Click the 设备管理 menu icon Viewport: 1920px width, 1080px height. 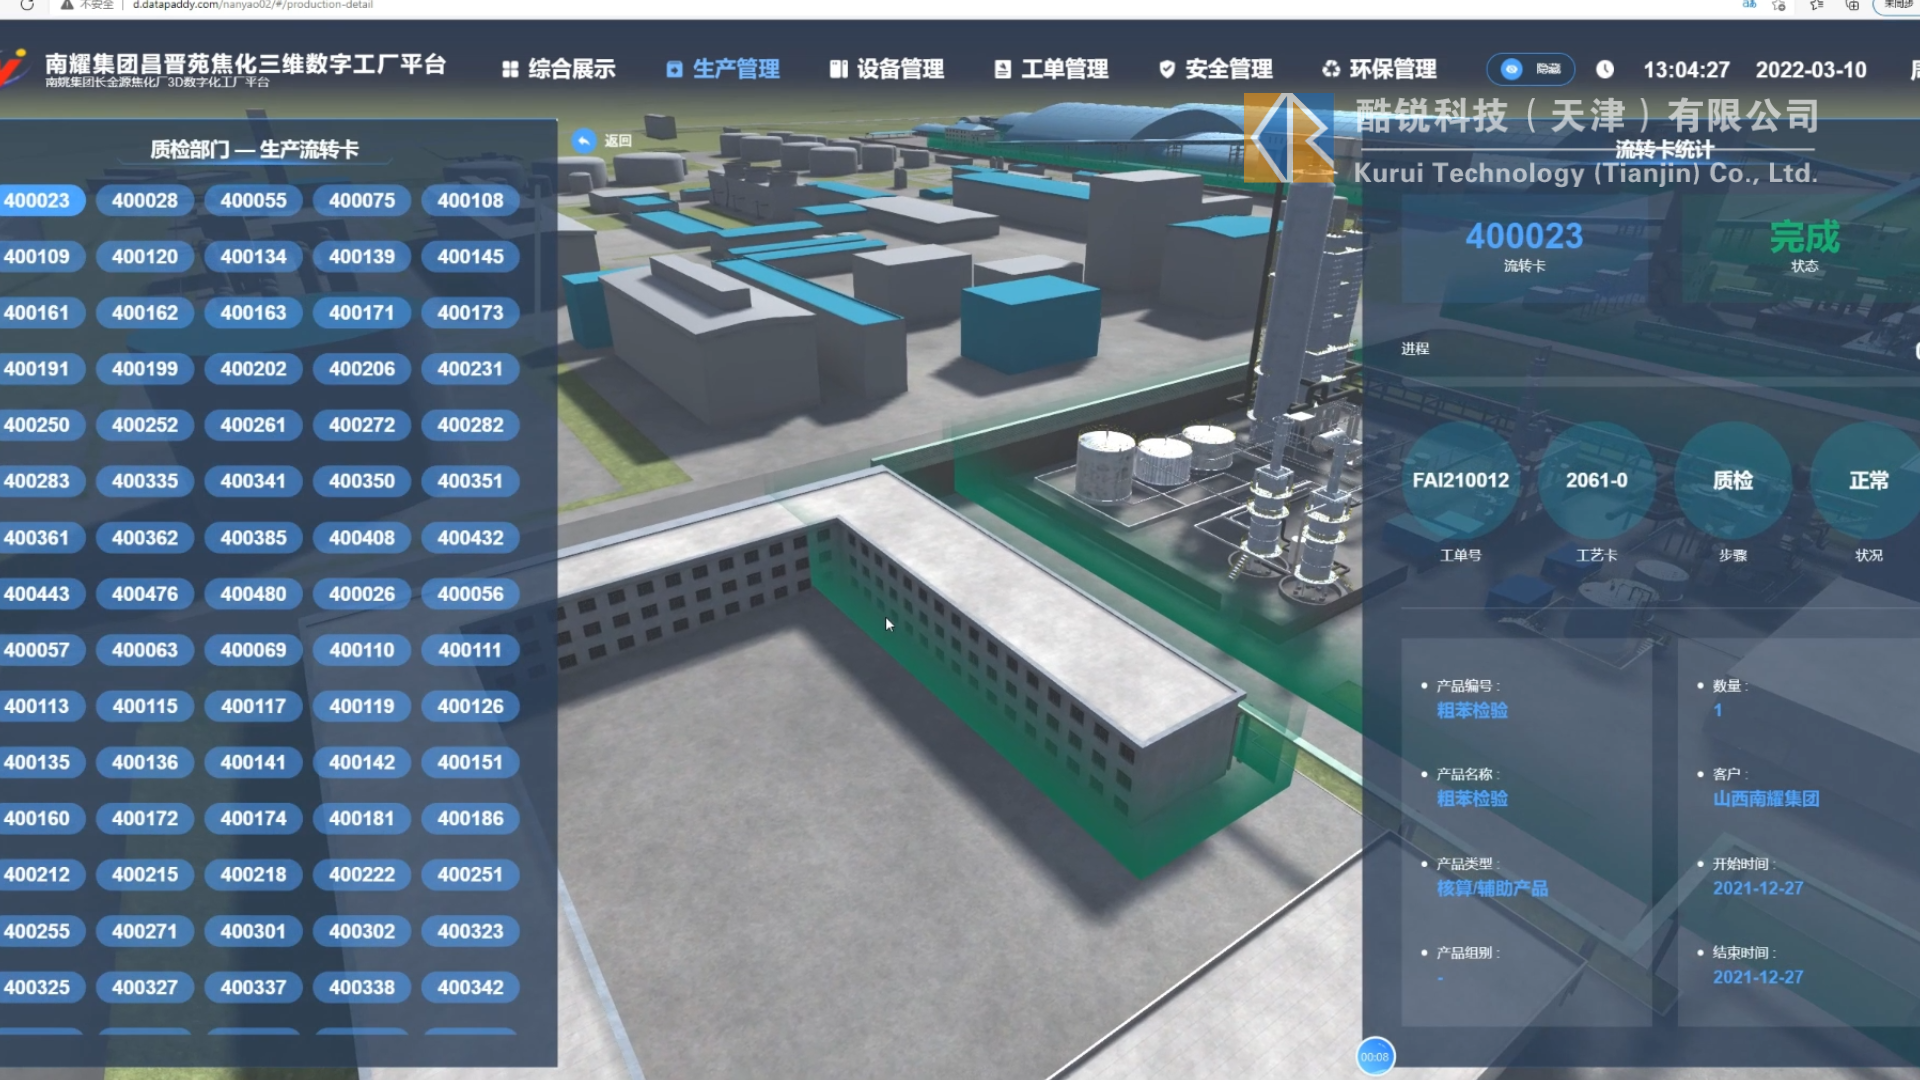pyautogui.click(x=838, y=69)
